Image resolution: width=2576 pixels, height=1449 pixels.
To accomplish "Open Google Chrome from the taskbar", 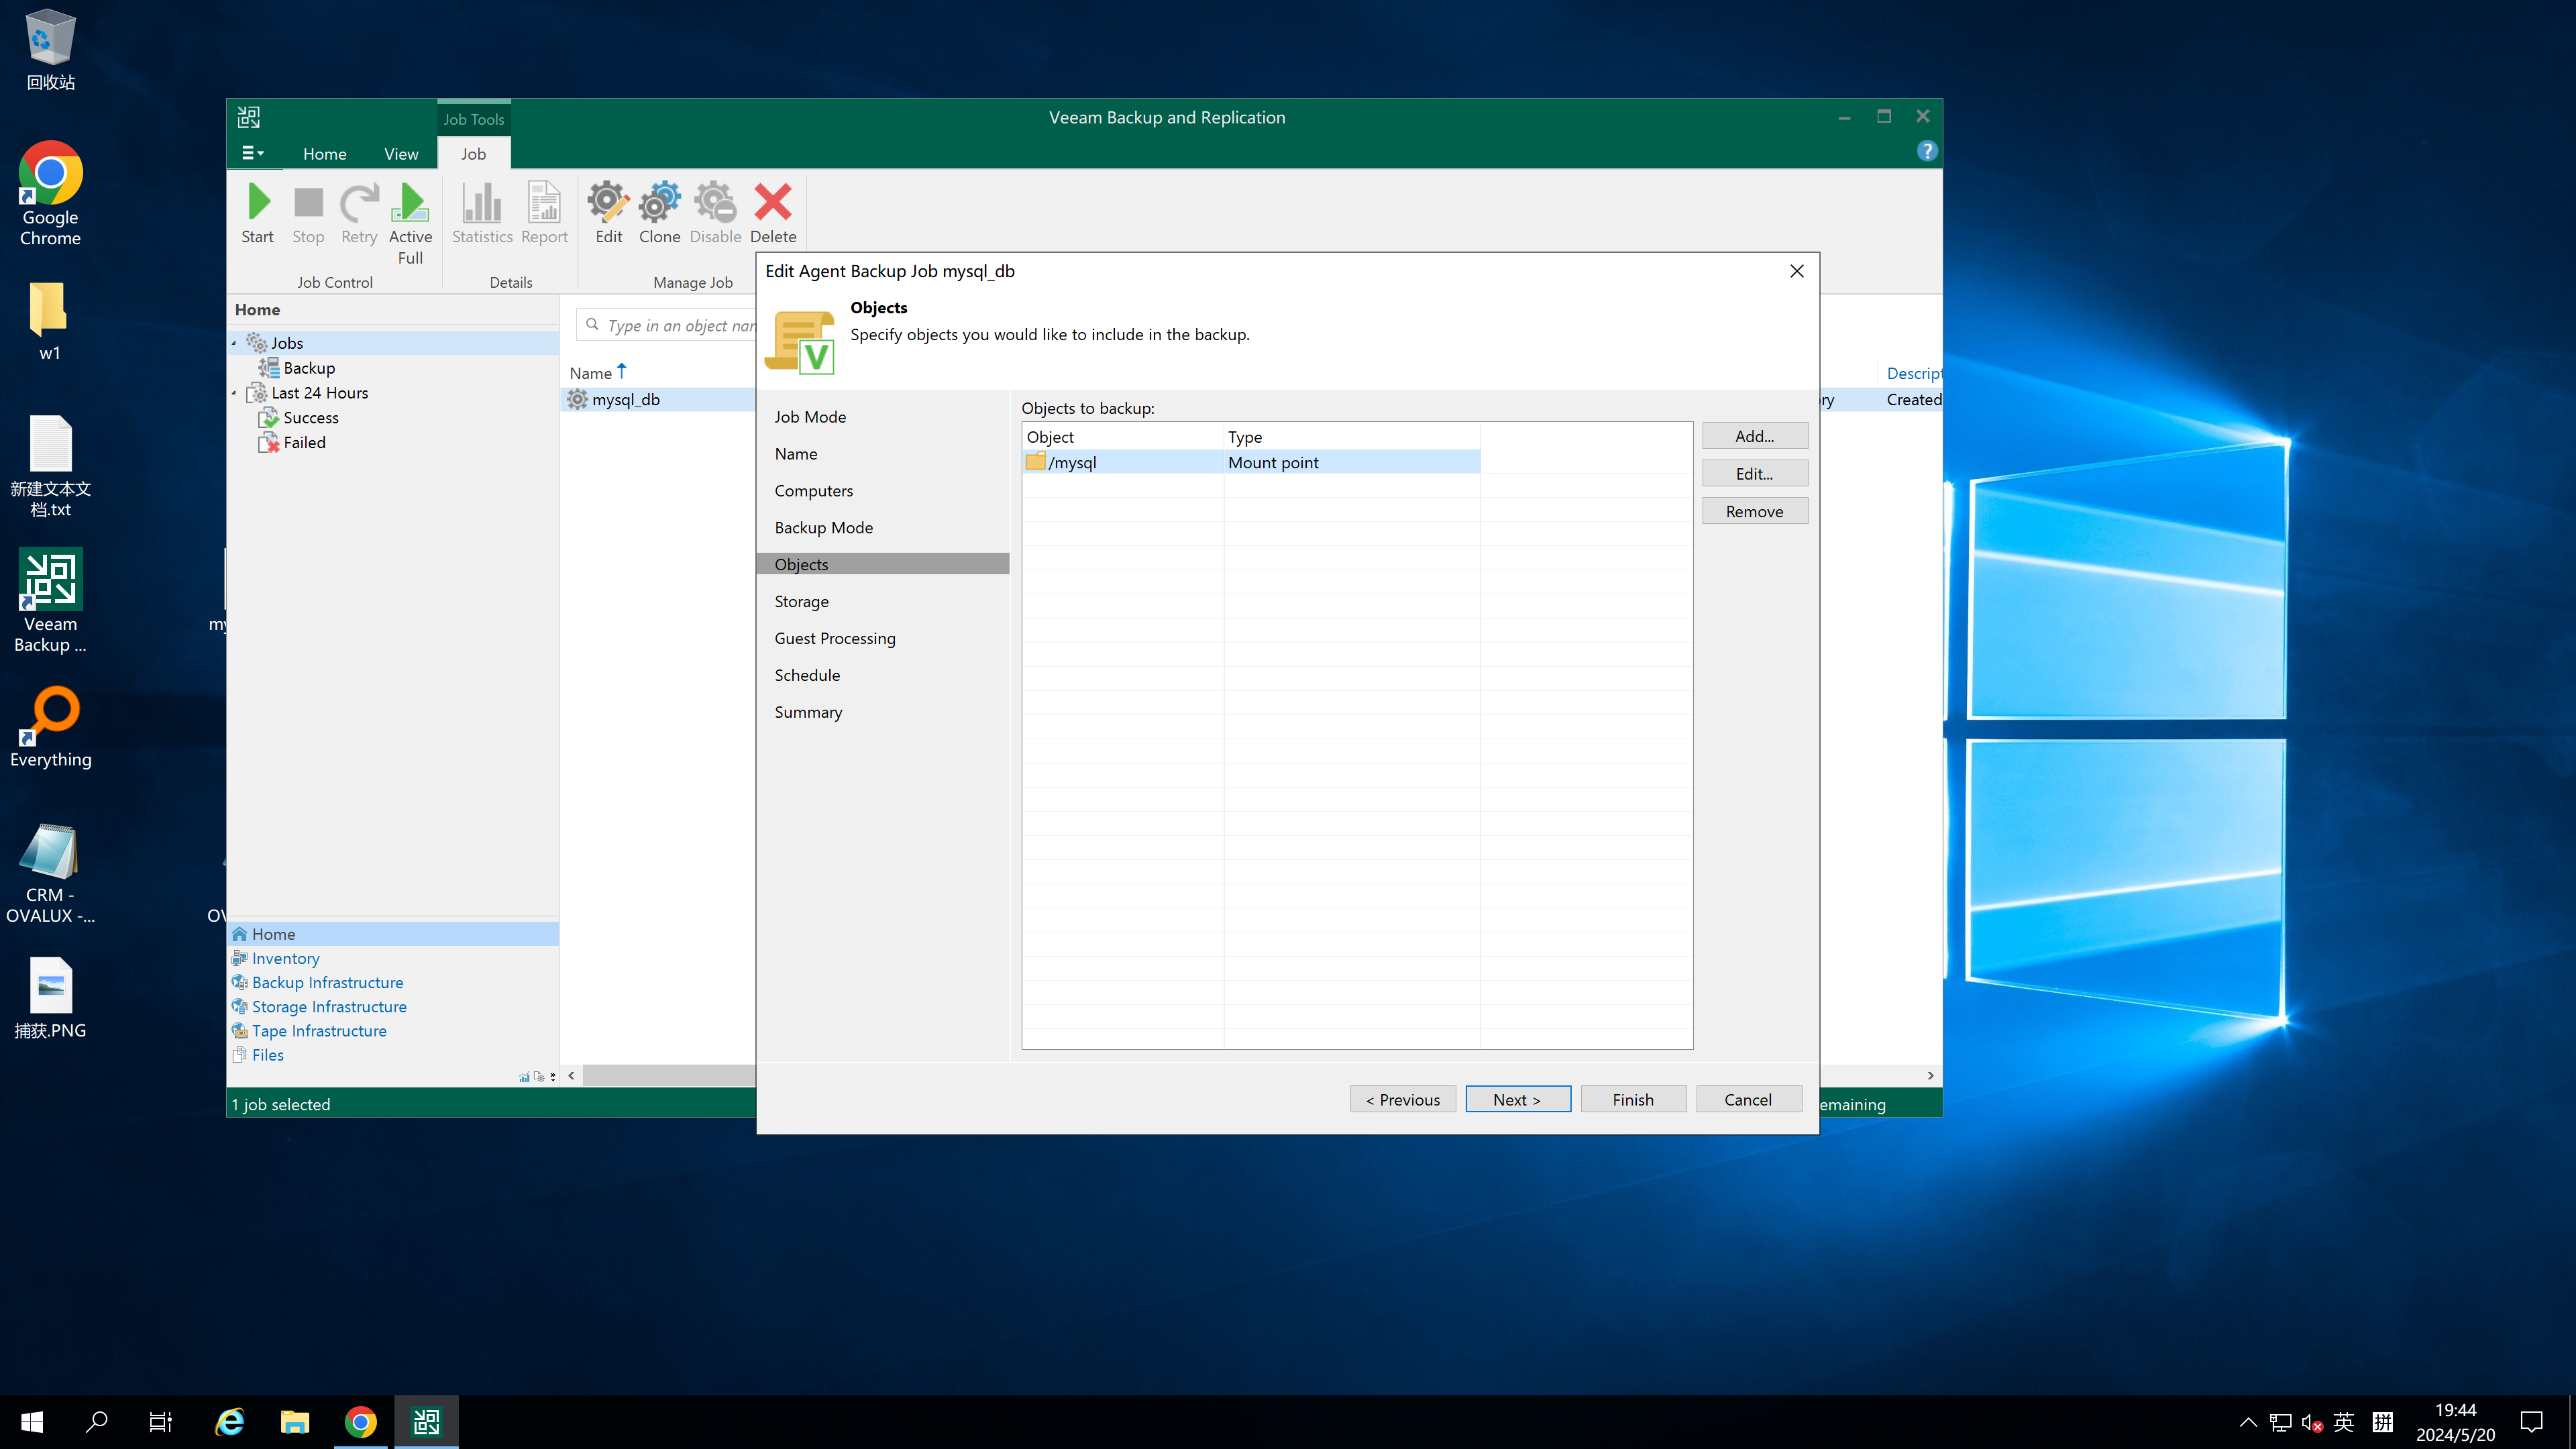I will point(361,1421).
